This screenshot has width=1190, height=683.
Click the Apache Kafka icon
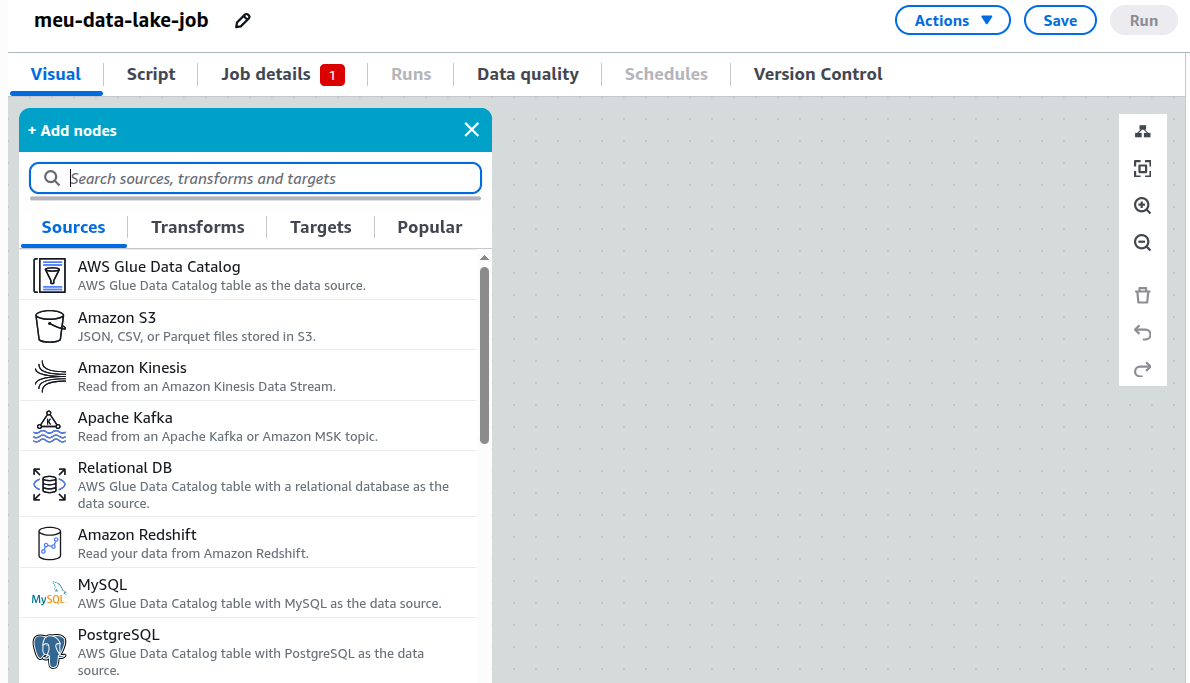click(49, 426)
